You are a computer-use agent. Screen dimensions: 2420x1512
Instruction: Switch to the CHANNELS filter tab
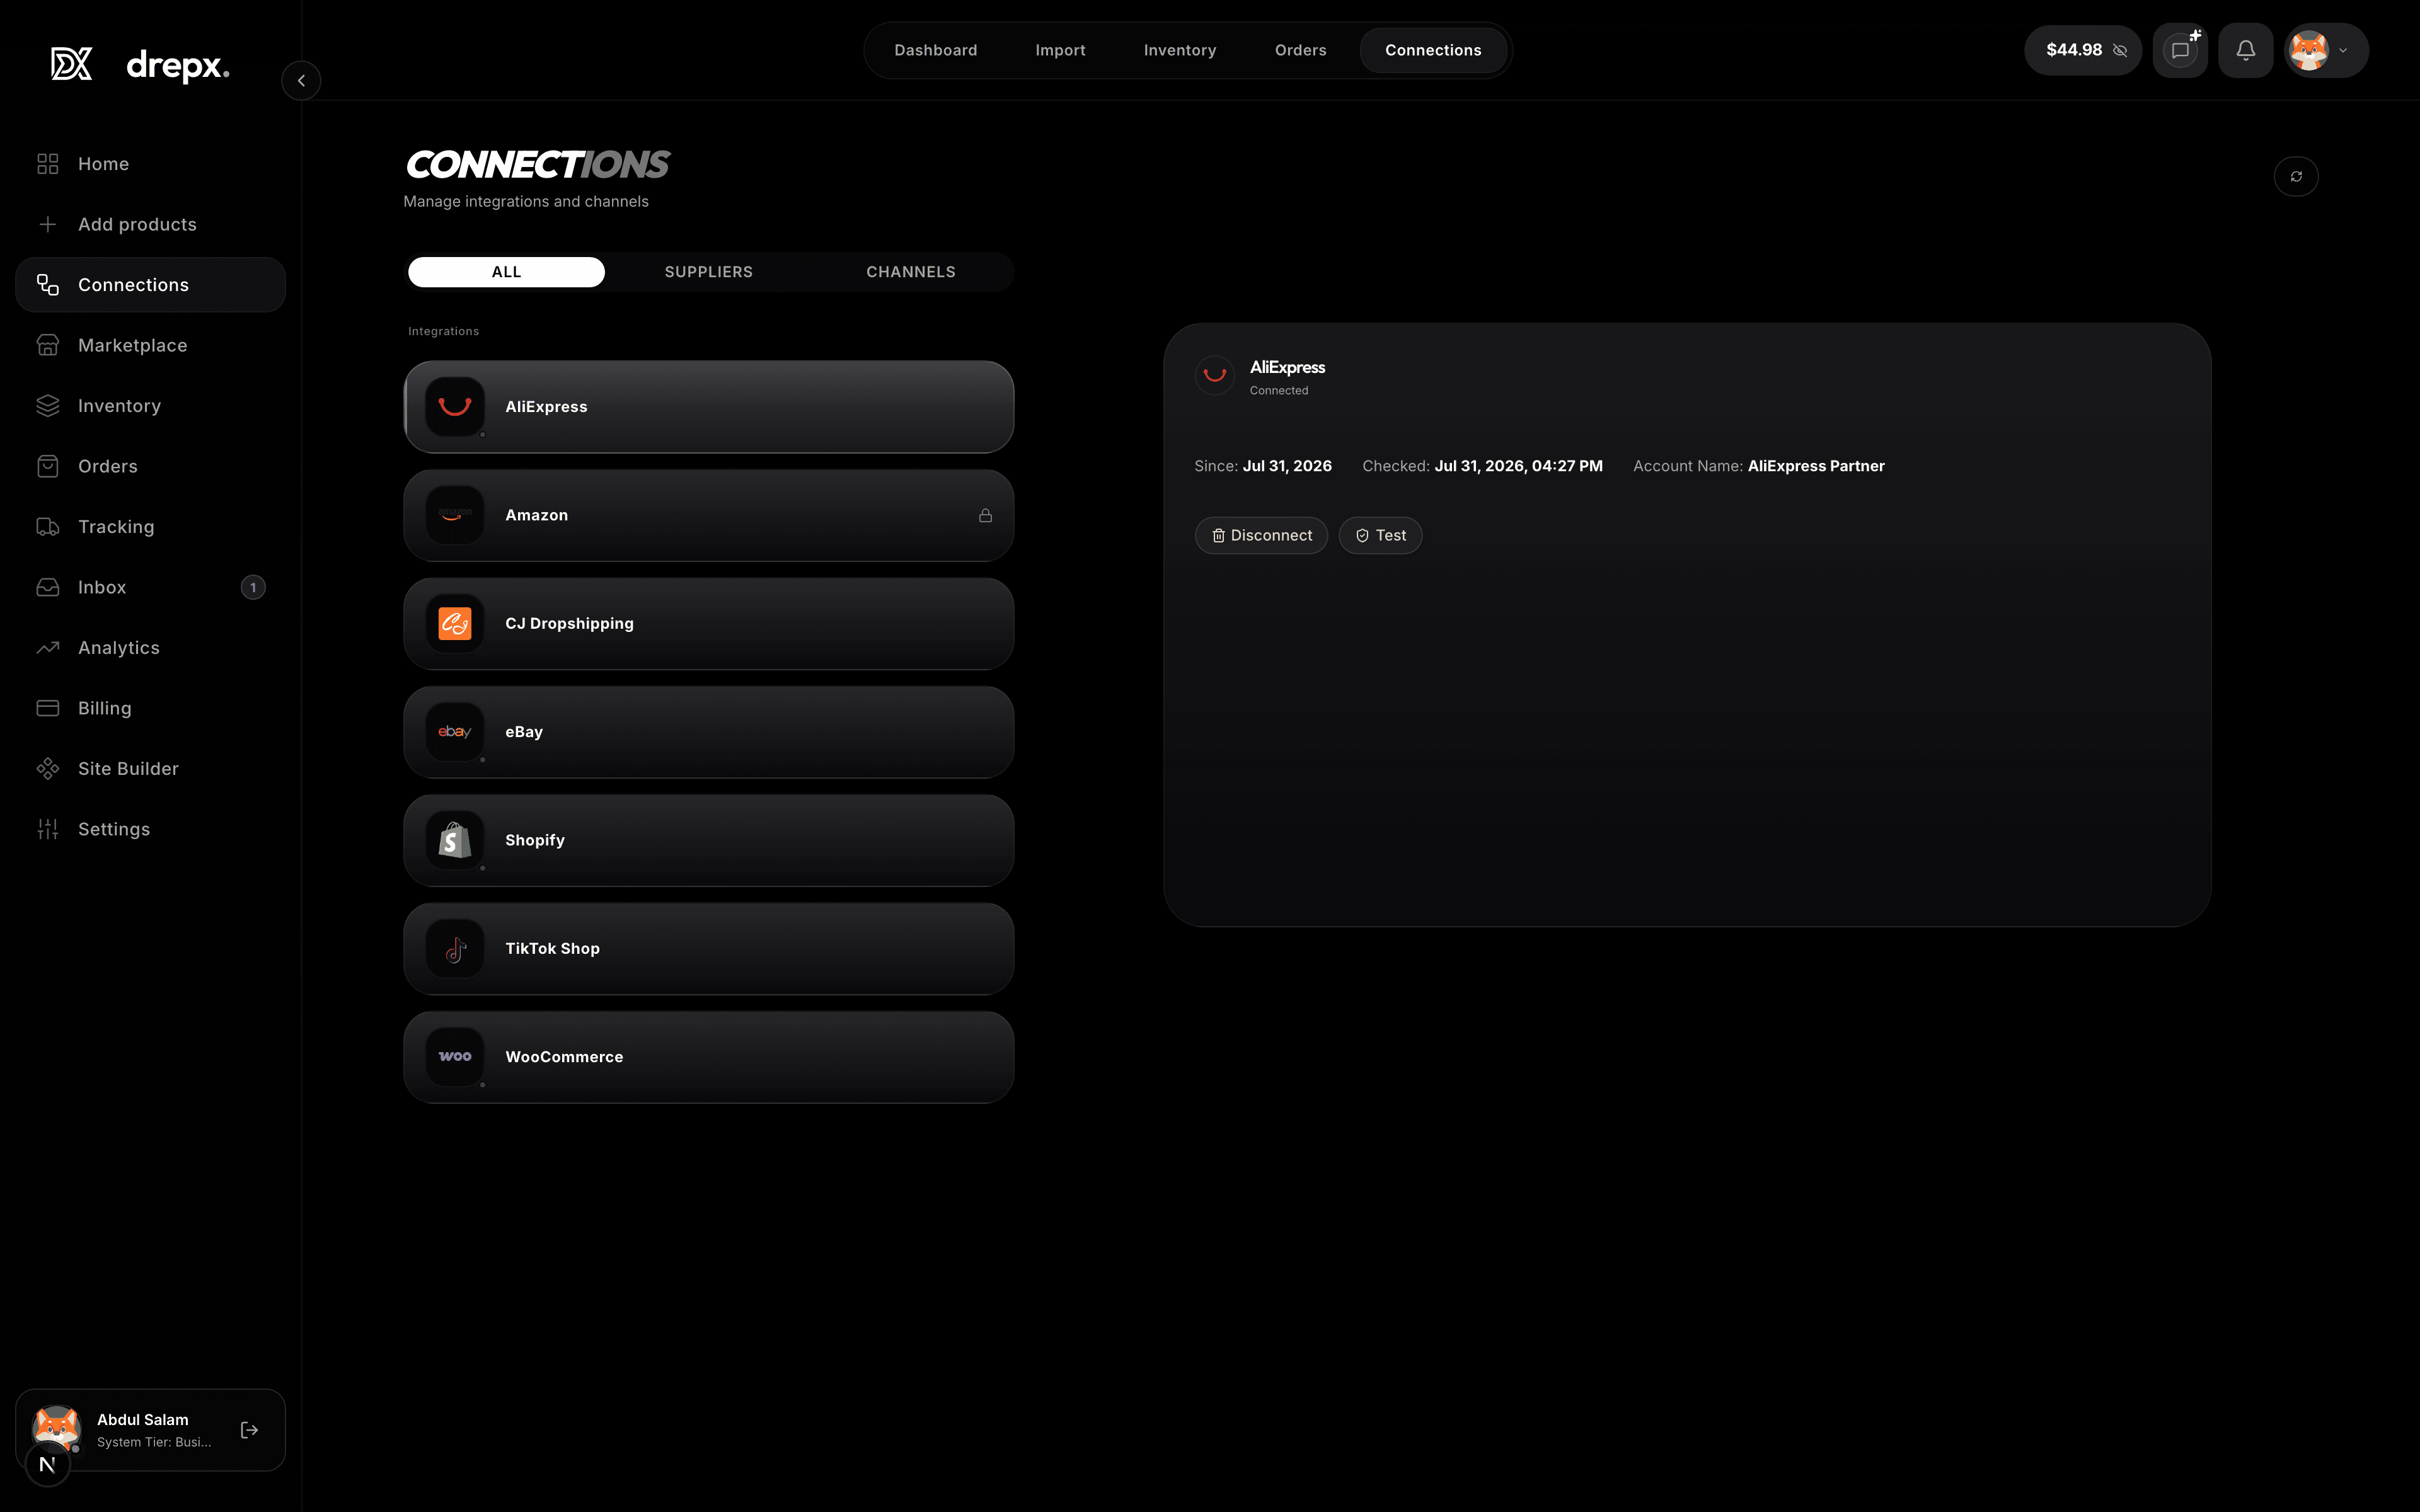[x=910, y=272]
